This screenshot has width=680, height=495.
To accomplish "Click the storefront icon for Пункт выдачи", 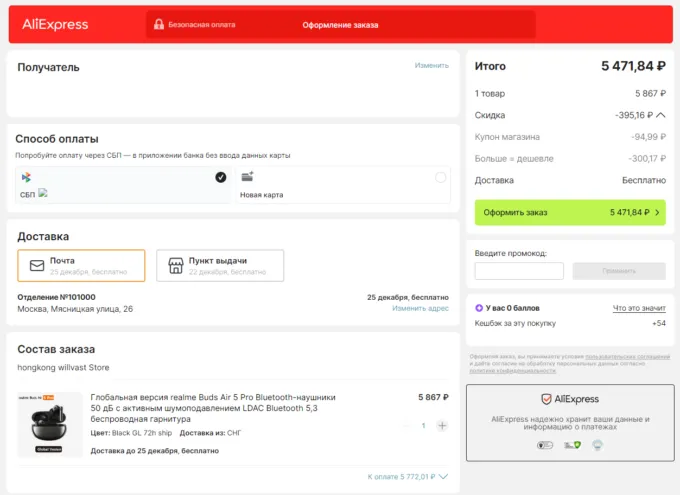I will point(174,266).
